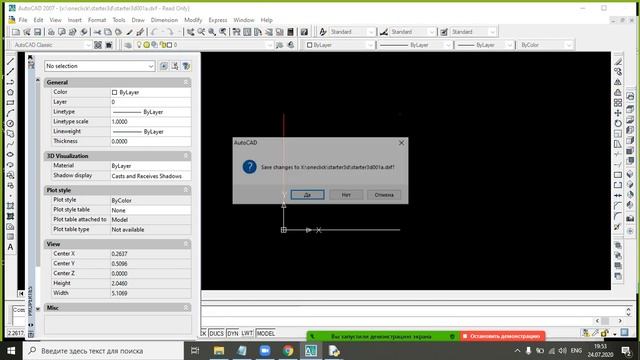Collapse the View properties section
The width and height of the screenshot is (640, 360).
pyautogui.click(x=186, y=244)
